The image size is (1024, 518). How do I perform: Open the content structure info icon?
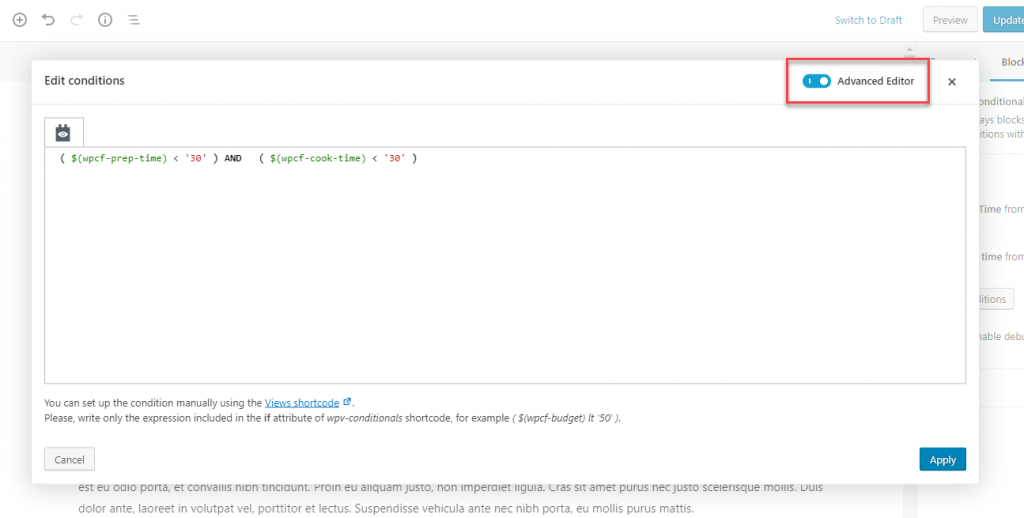105,20
